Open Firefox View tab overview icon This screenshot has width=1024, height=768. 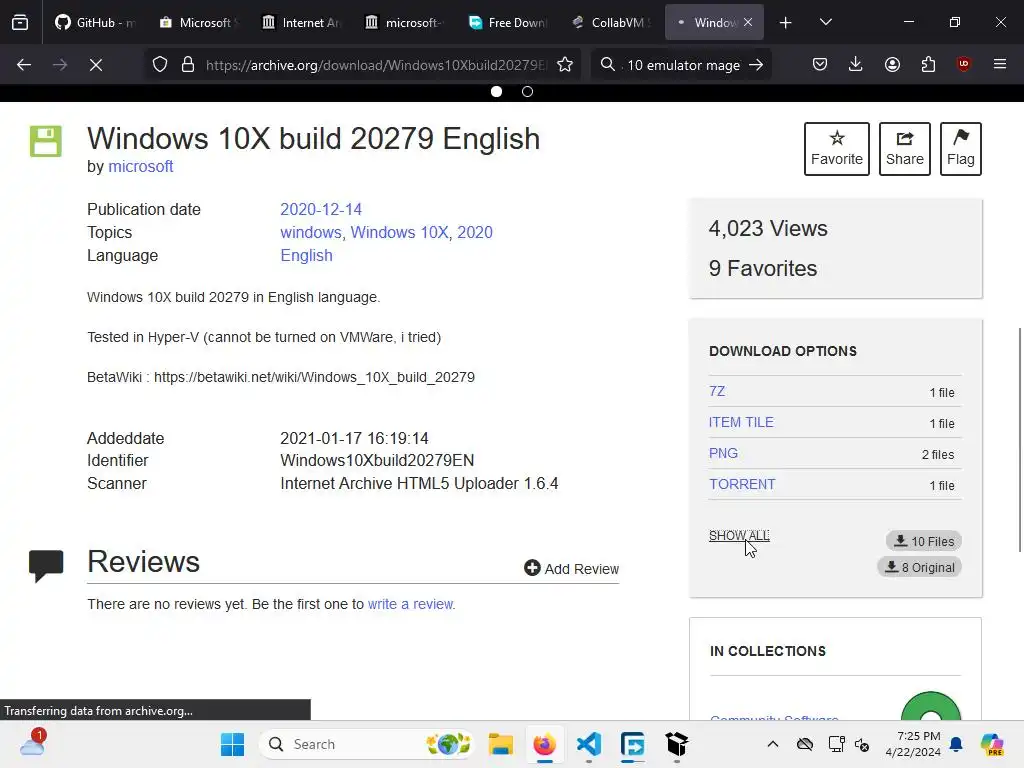point(20,23)
